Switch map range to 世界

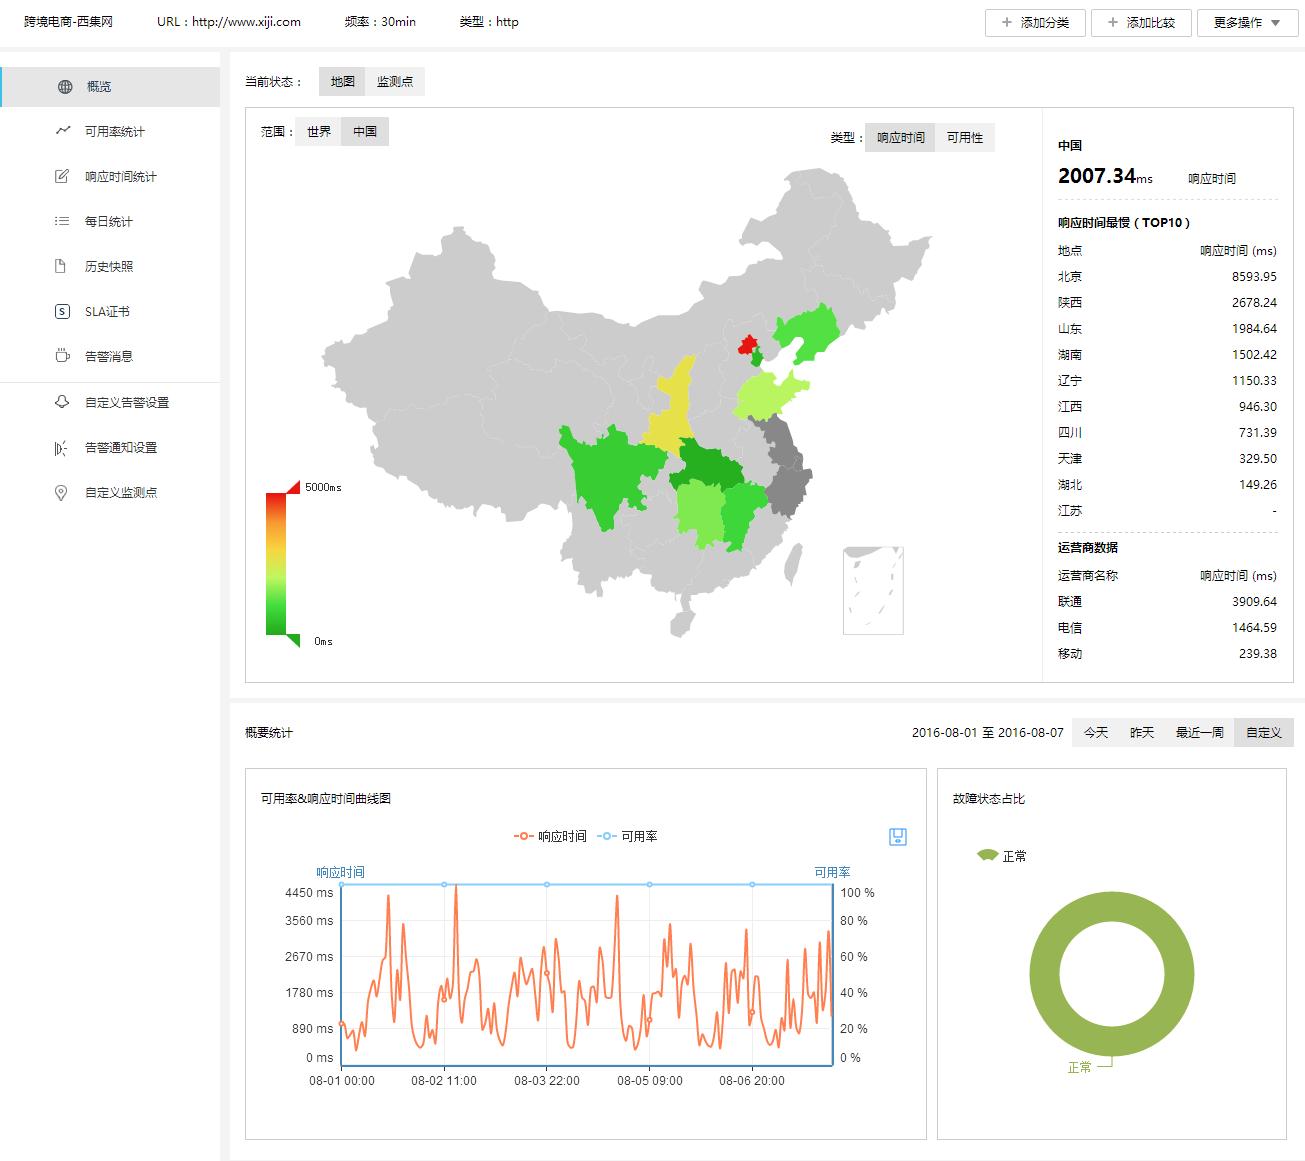tap(318, 132)
